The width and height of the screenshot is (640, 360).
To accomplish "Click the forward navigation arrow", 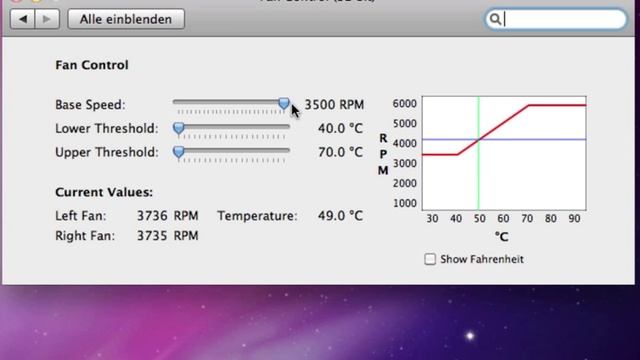I will point(47,19).
